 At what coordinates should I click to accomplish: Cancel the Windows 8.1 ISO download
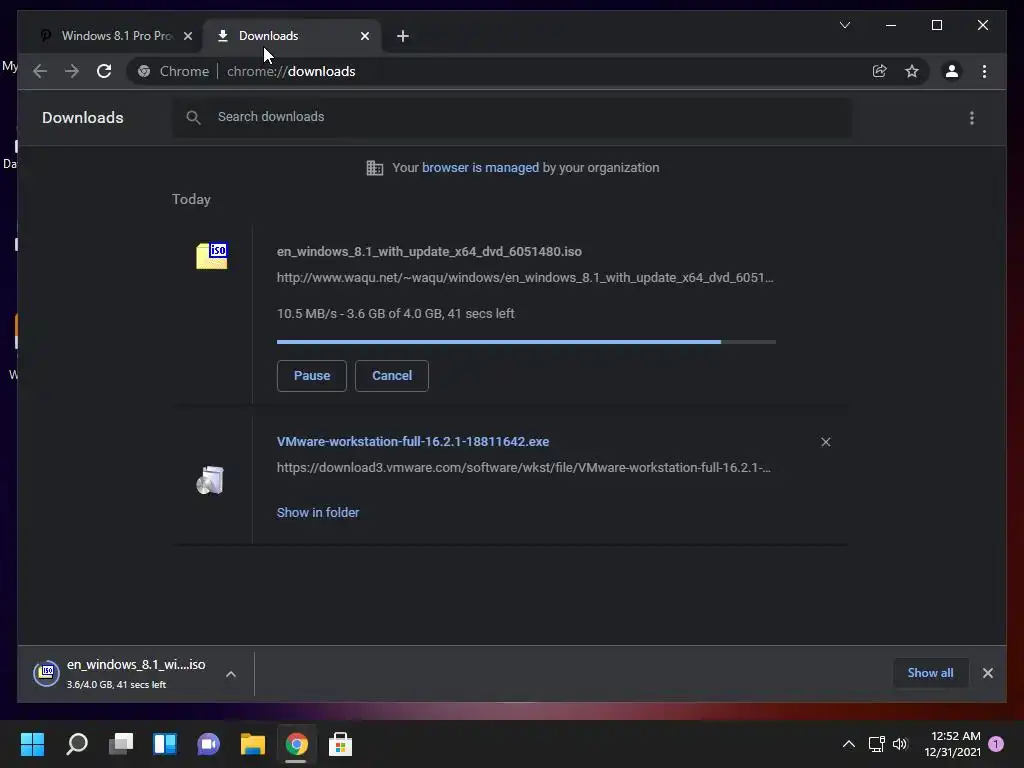[392, 376]
